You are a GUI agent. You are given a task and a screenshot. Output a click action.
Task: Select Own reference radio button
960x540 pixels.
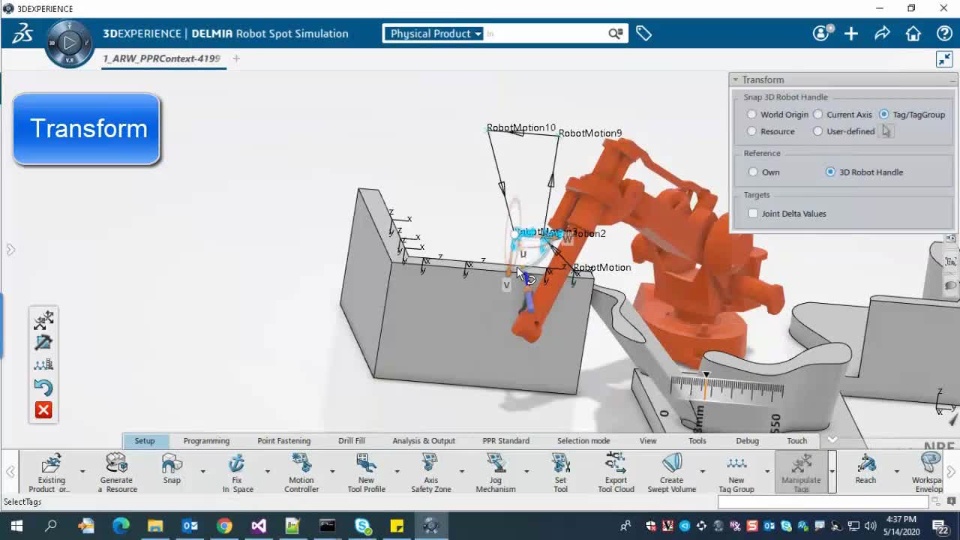click(x=753, y=172)
